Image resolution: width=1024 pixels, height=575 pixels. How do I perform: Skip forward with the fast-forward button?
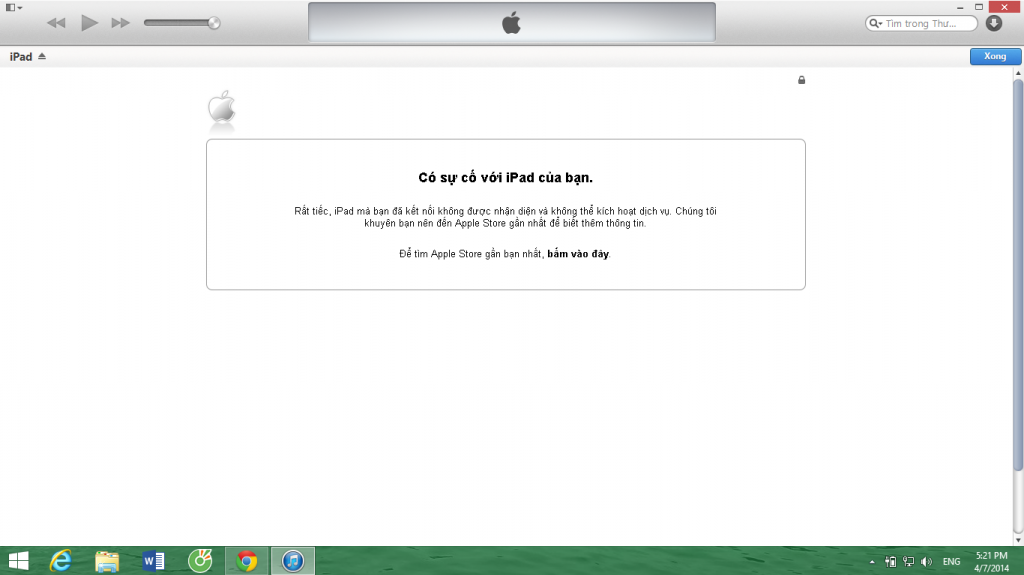(x=120, y=23)
